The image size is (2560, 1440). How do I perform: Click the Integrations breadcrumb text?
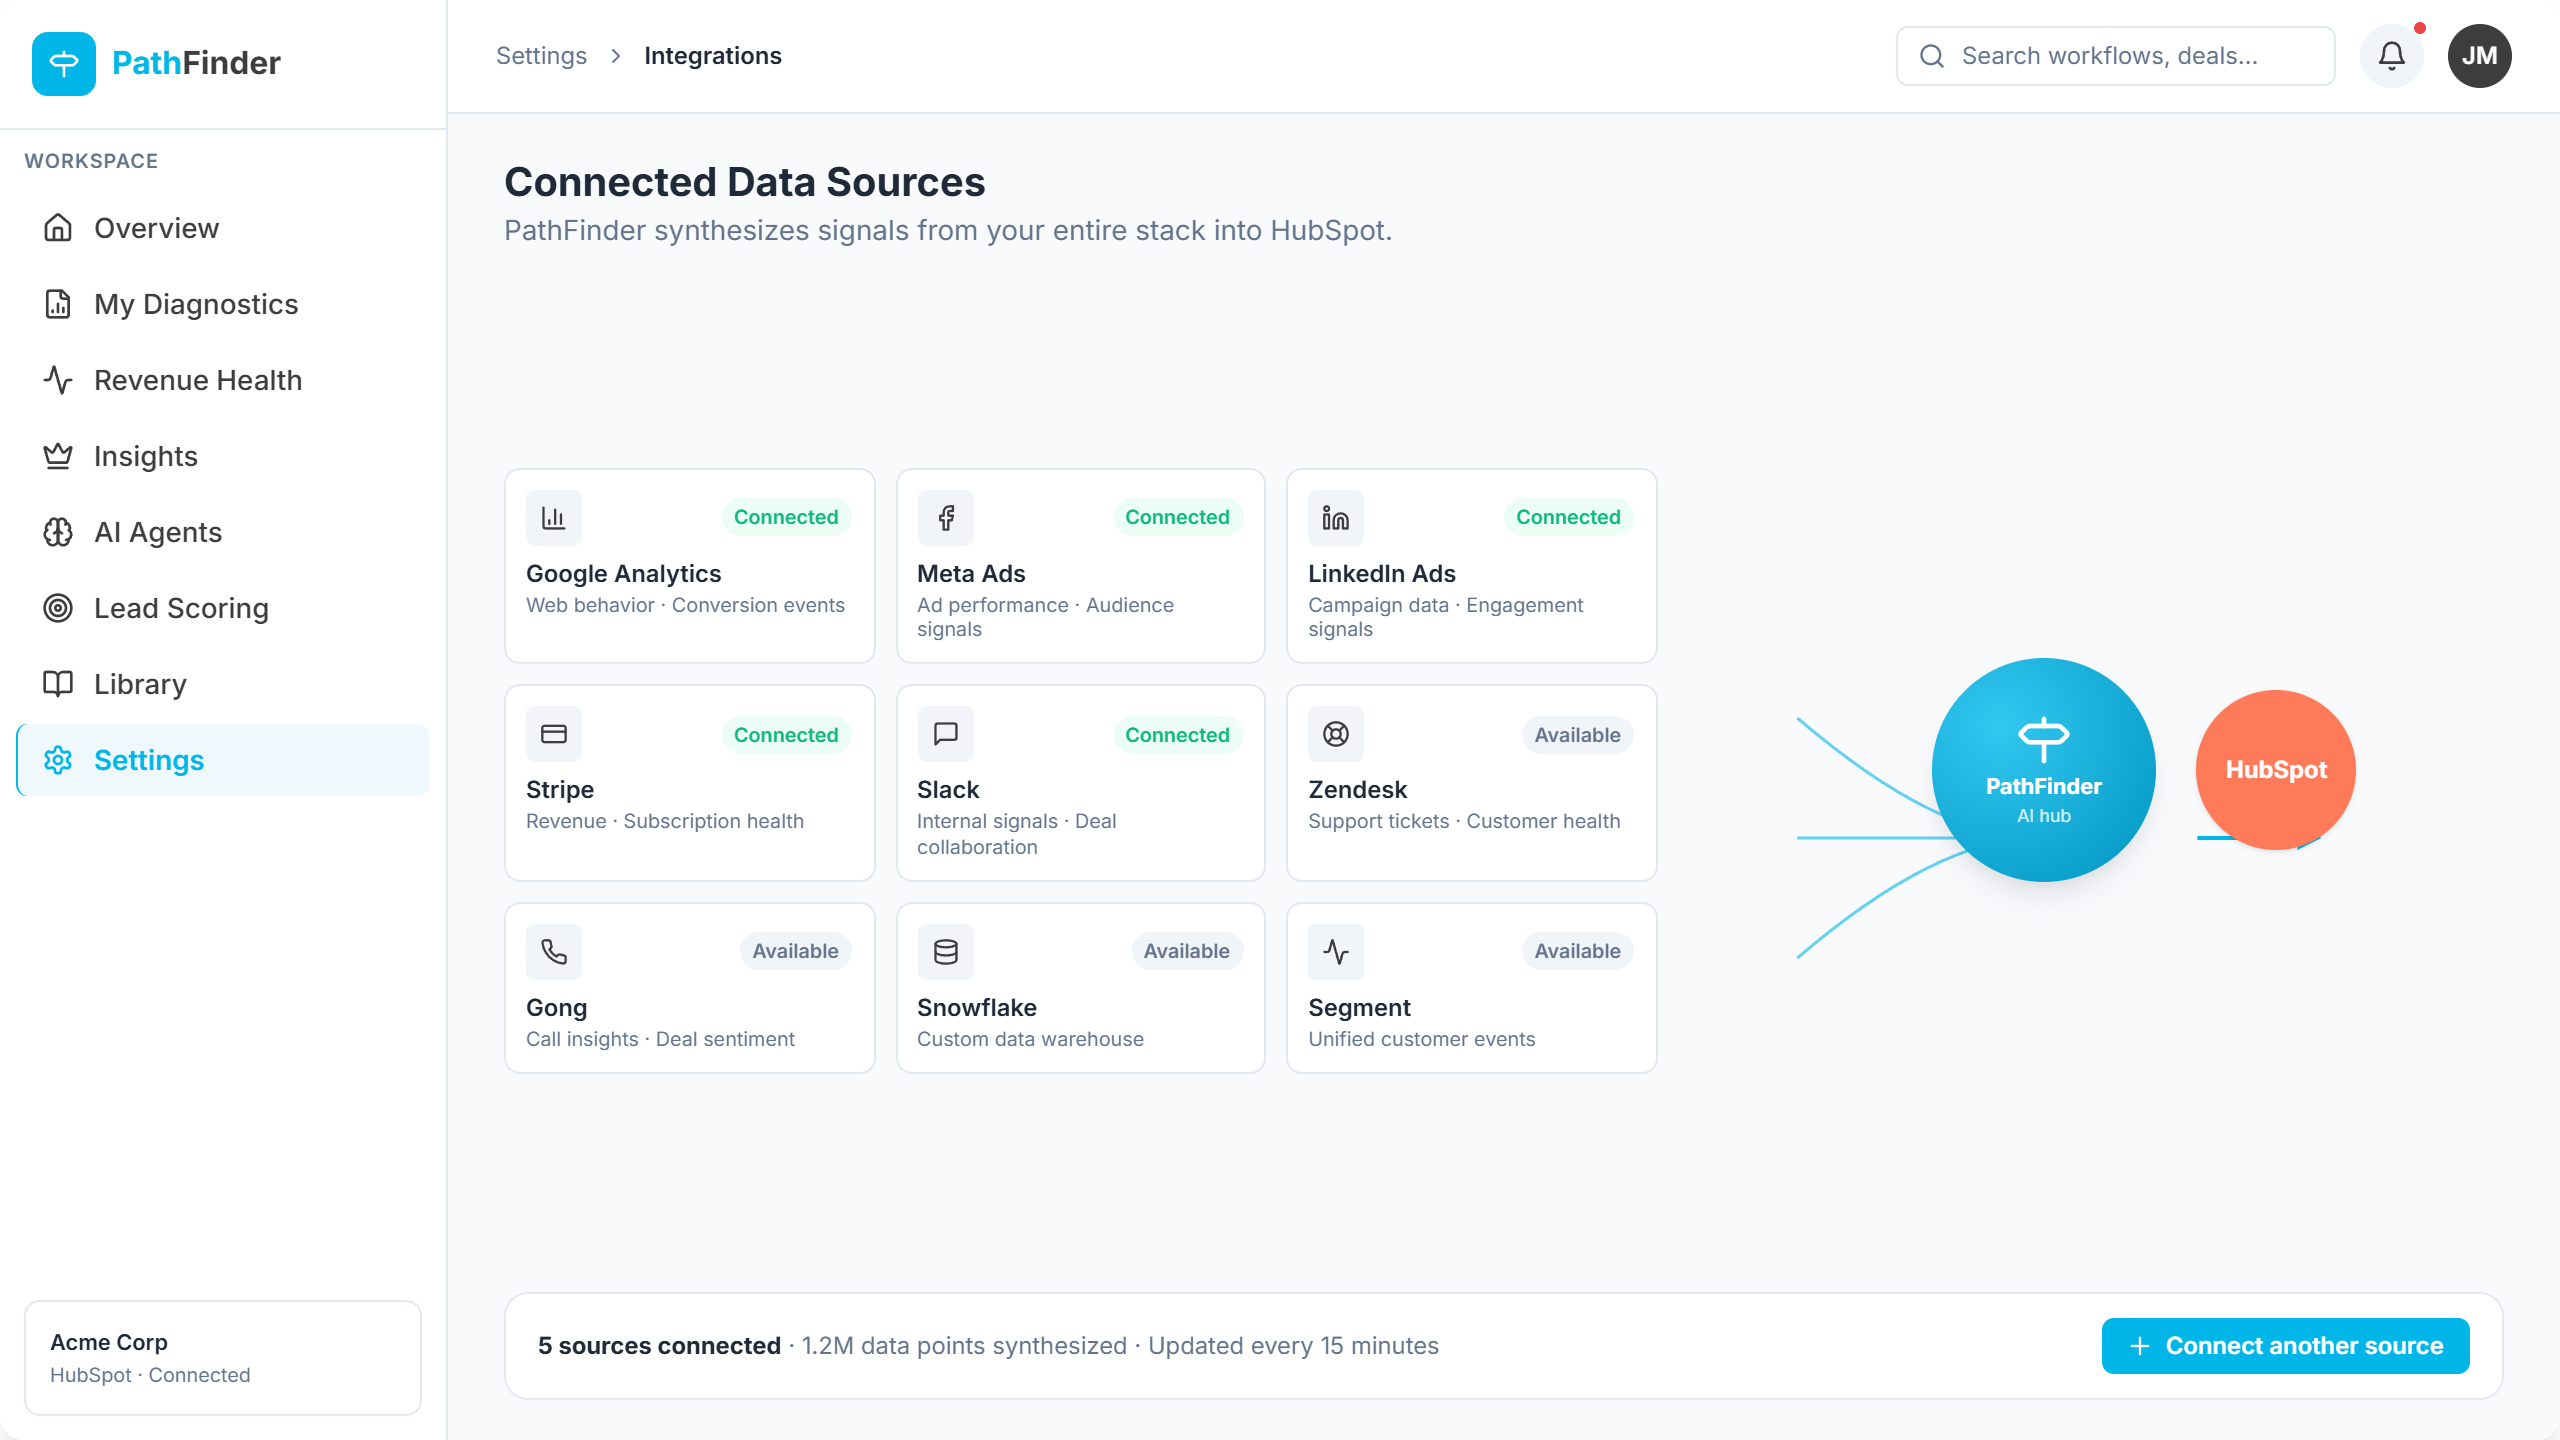click(713, 56)
